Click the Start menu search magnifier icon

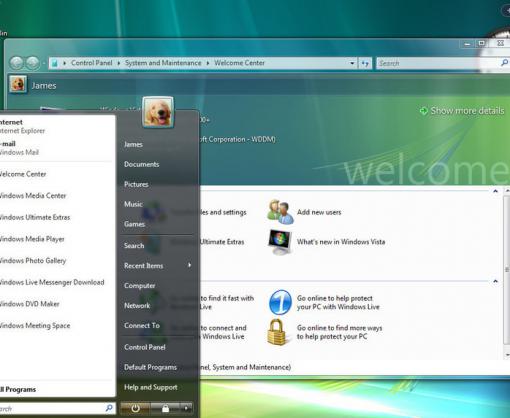point(109,408)
